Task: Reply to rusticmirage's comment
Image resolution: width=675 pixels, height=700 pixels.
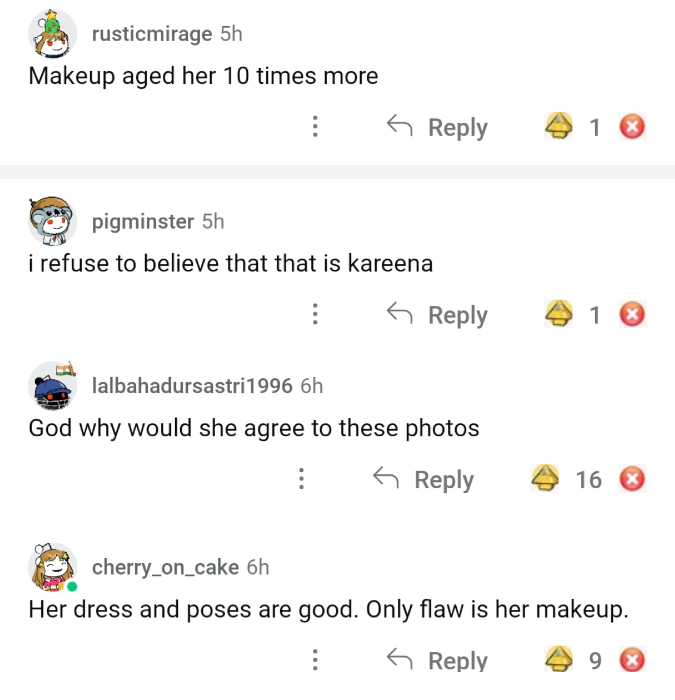Action: pos(438,127)
